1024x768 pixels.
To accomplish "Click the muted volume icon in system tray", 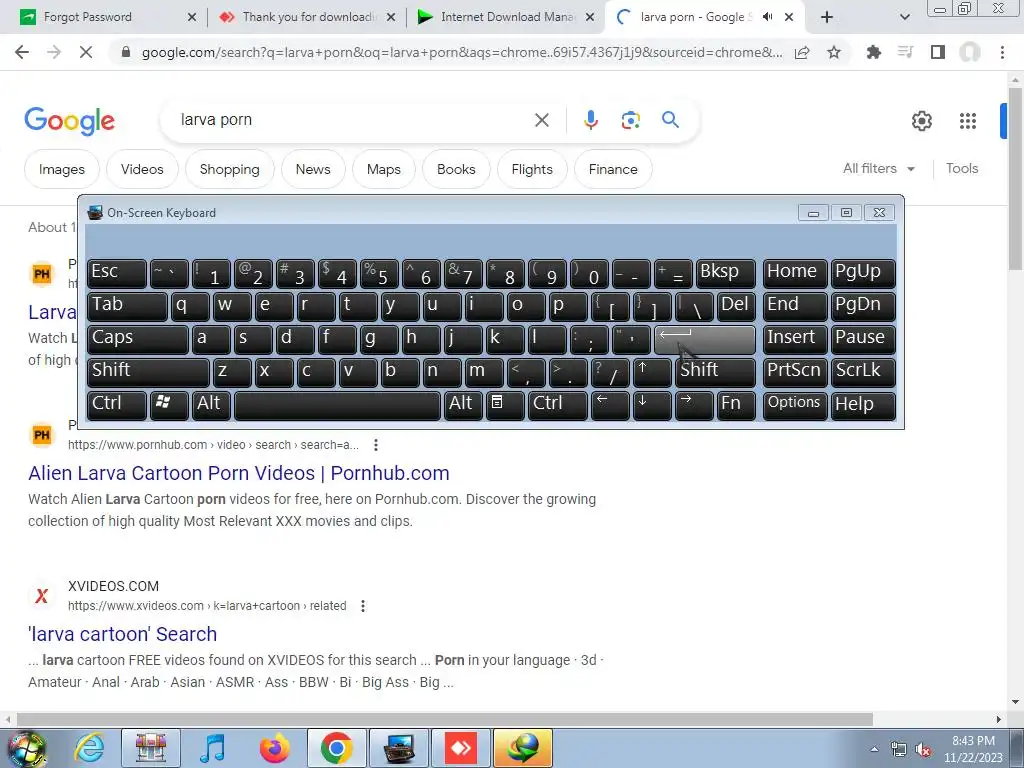I will 923,750.
